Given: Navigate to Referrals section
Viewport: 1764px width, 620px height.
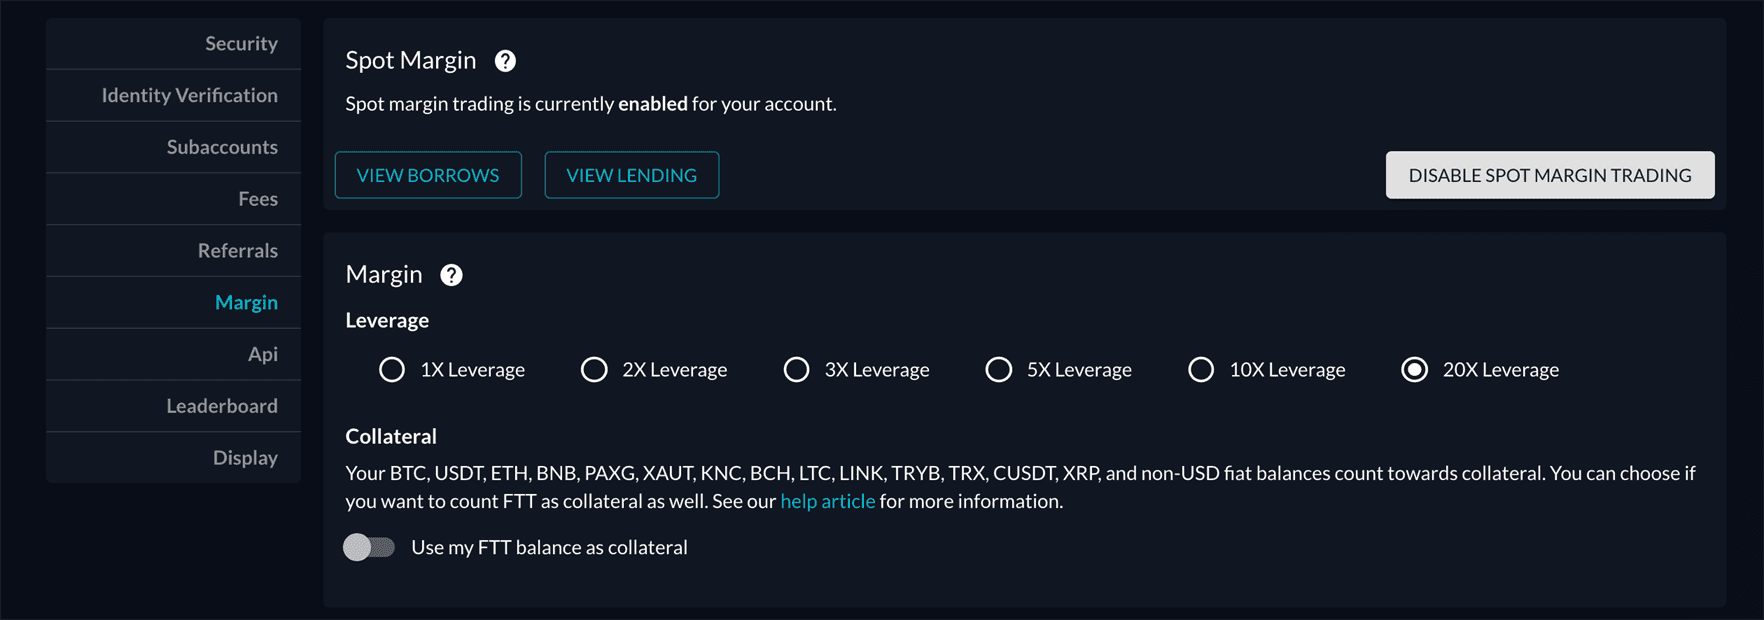Looking at the screenshot, I should click(237, 251).
